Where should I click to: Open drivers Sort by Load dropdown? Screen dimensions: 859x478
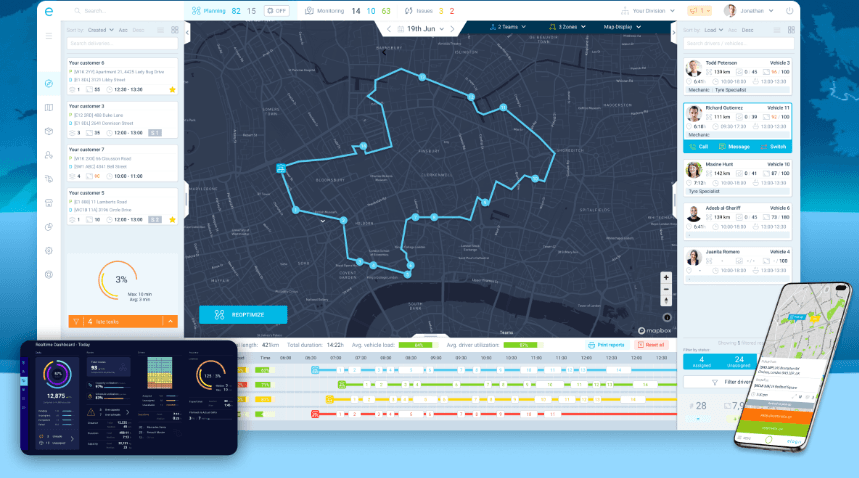(x=713, y=30)
